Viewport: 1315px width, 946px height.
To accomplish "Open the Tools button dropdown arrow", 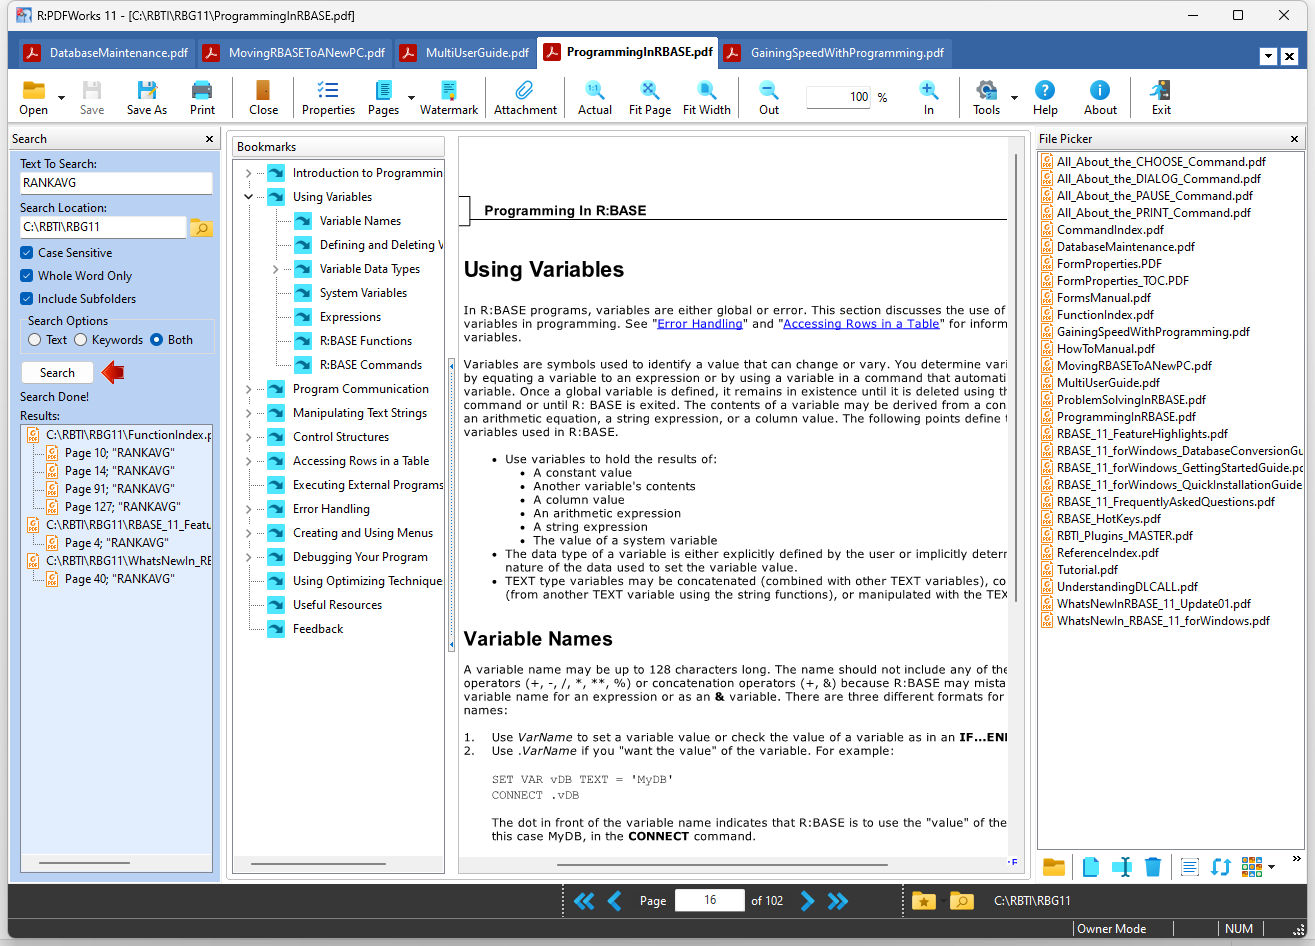I will point(1014,98).
